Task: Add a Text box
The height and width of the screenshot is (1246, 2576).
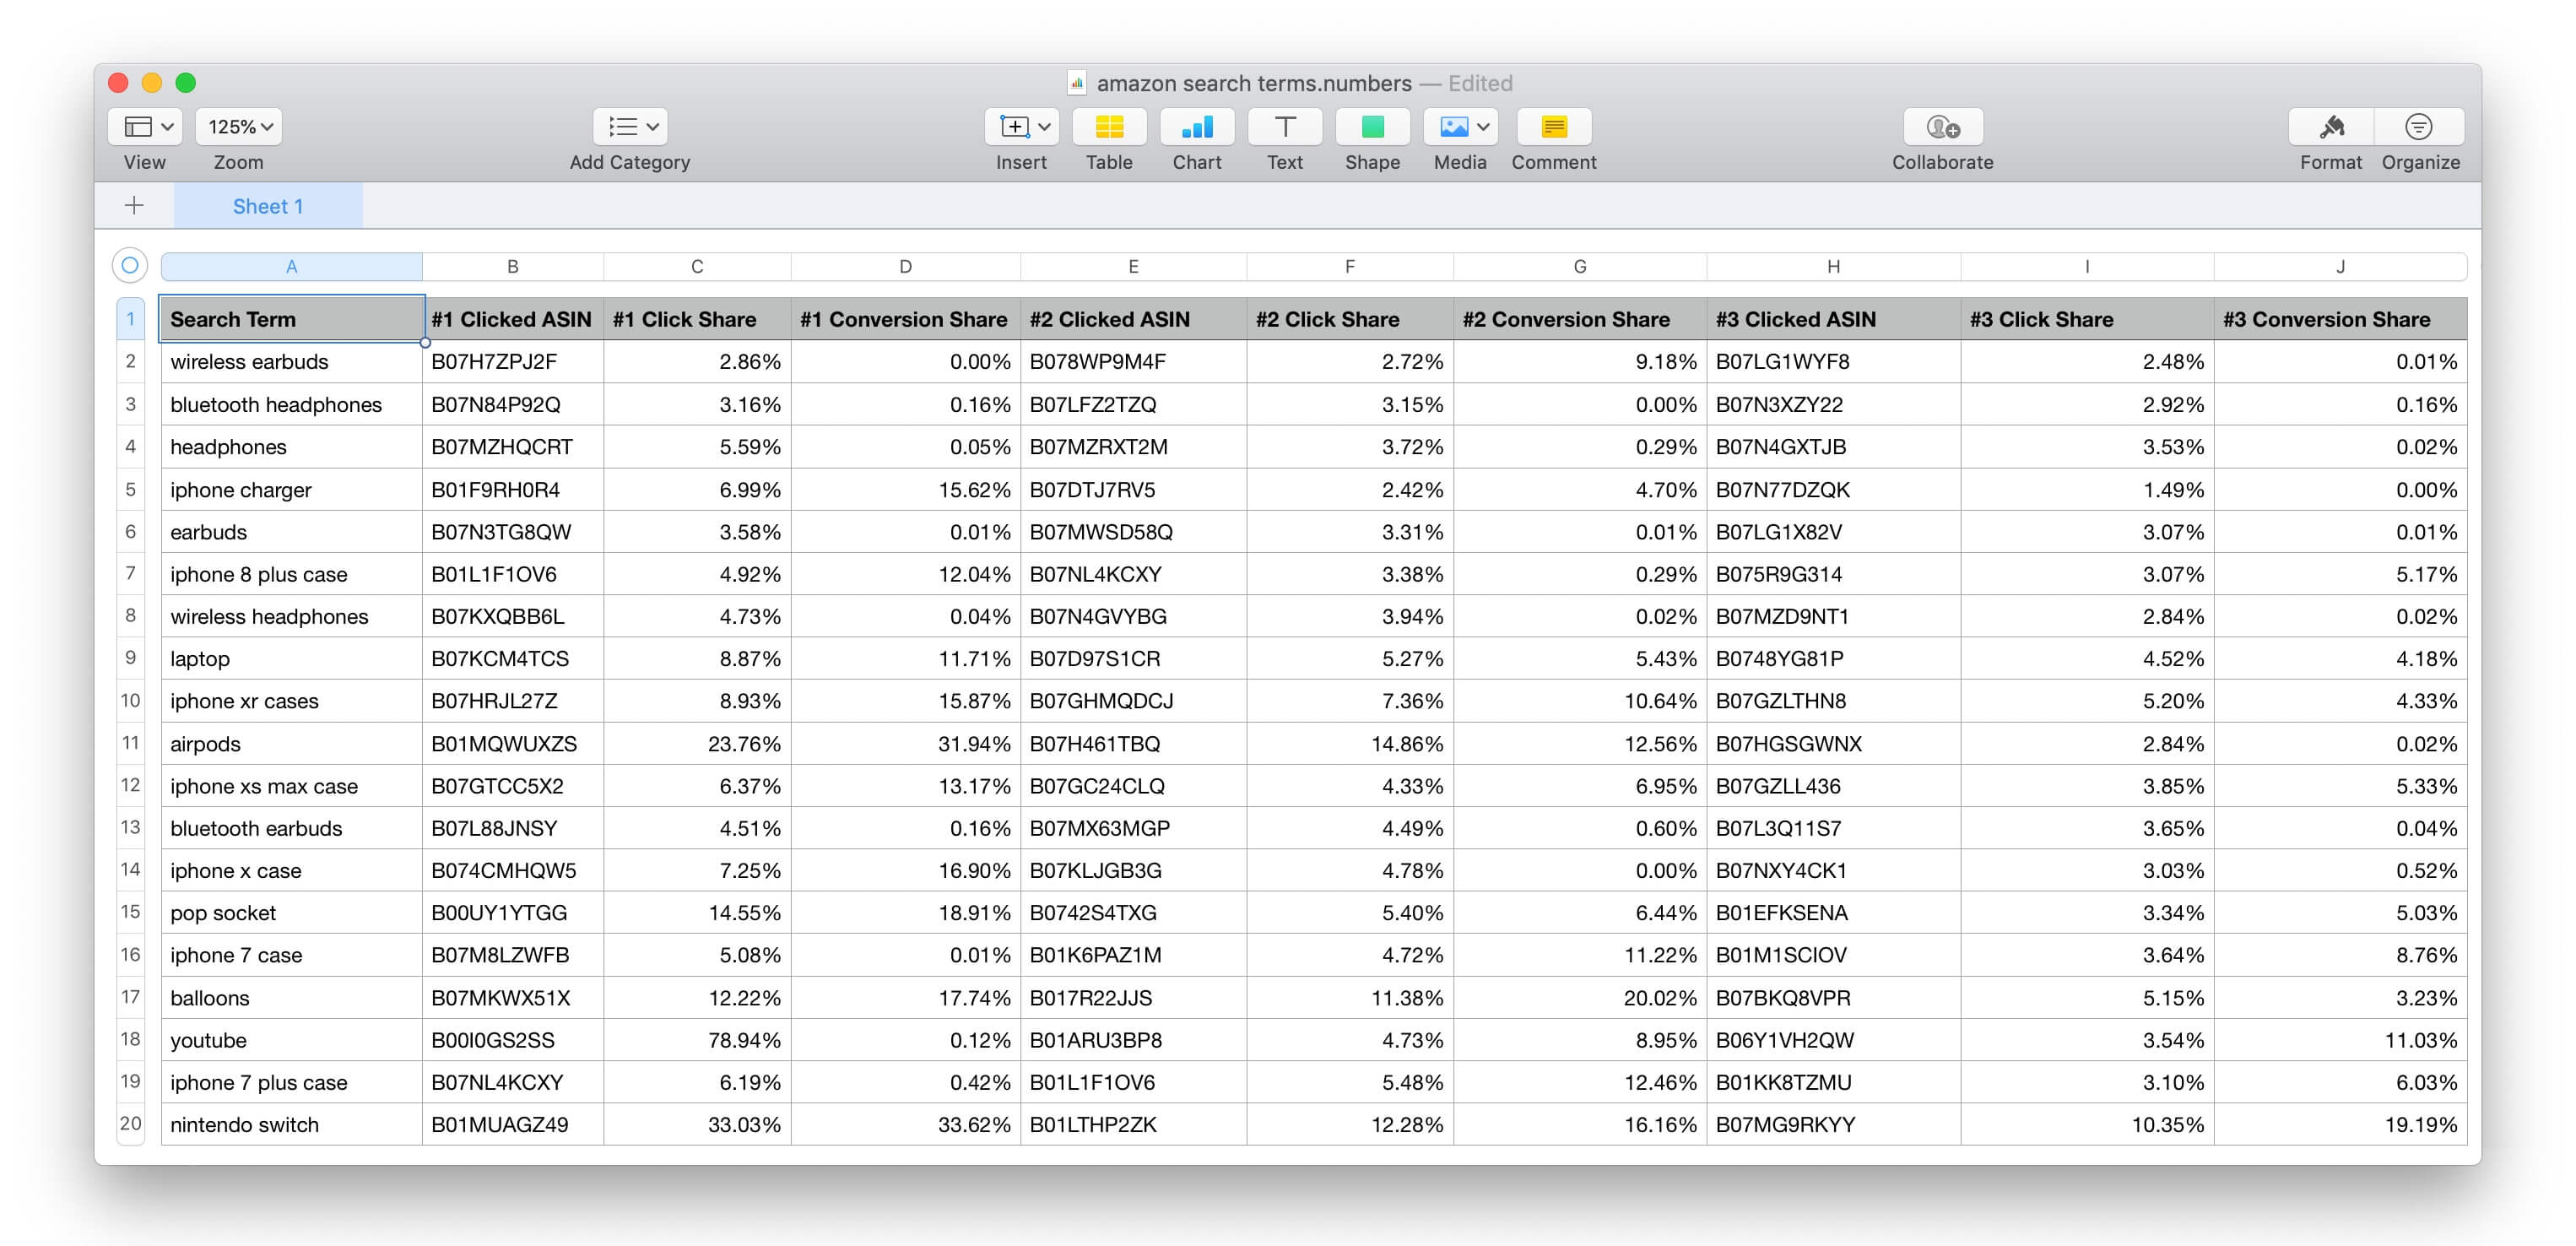Action: [x=1285, y=127]
